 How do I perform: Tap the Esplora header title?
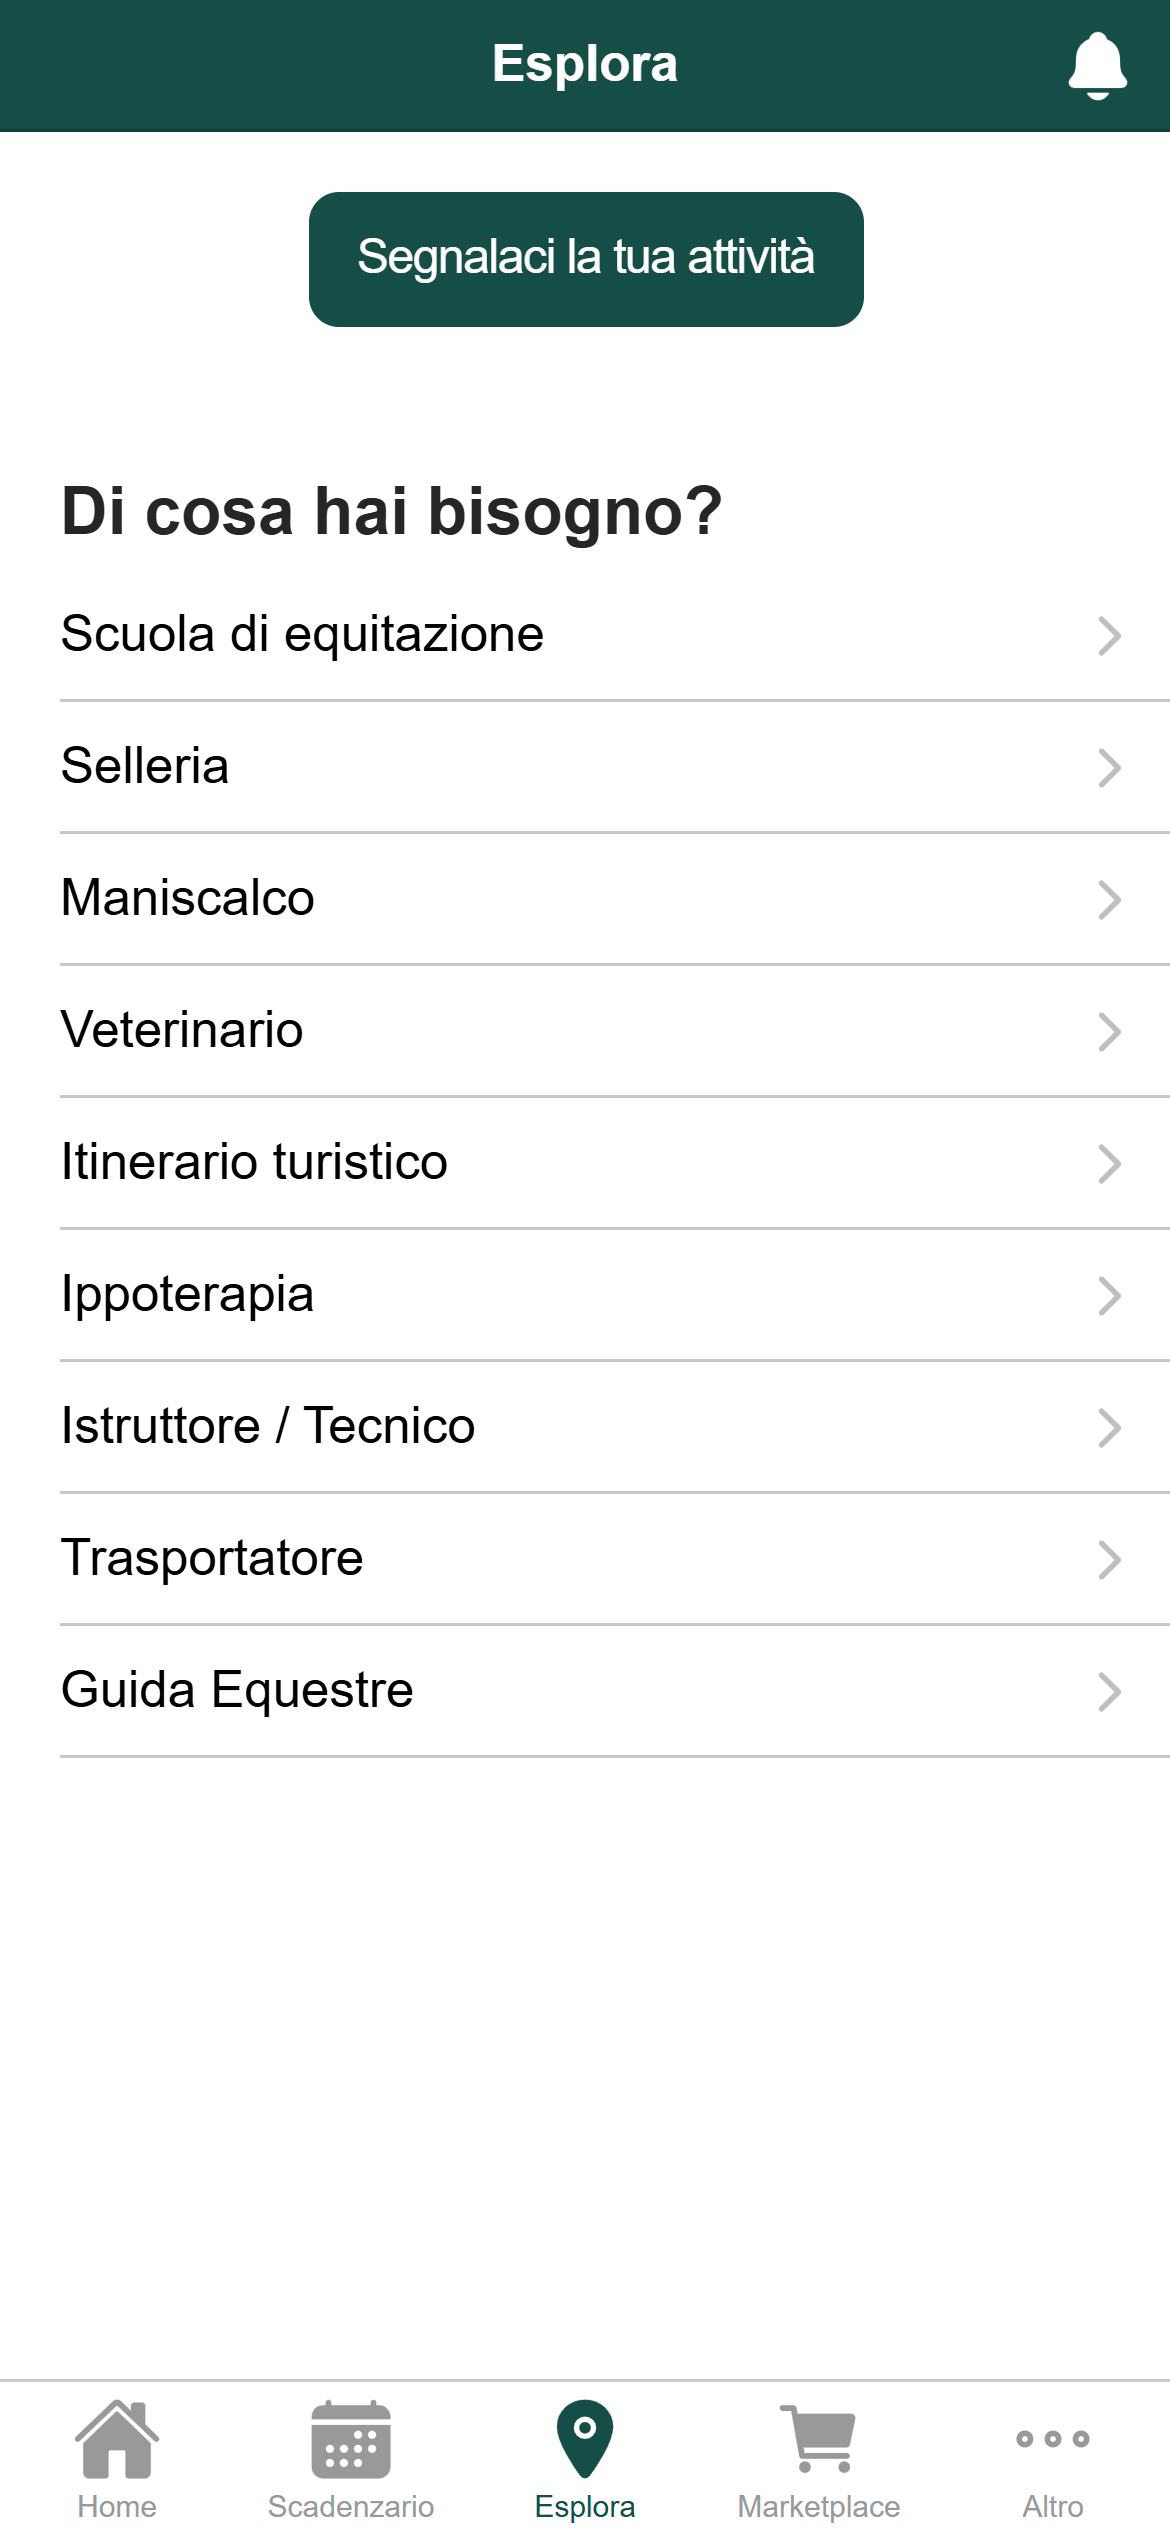pyautogui.click(x=585, y=64)
